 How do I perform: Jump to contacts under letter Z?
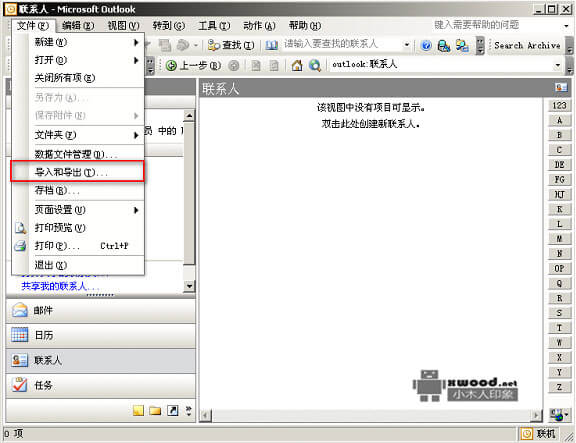point(559,387)
